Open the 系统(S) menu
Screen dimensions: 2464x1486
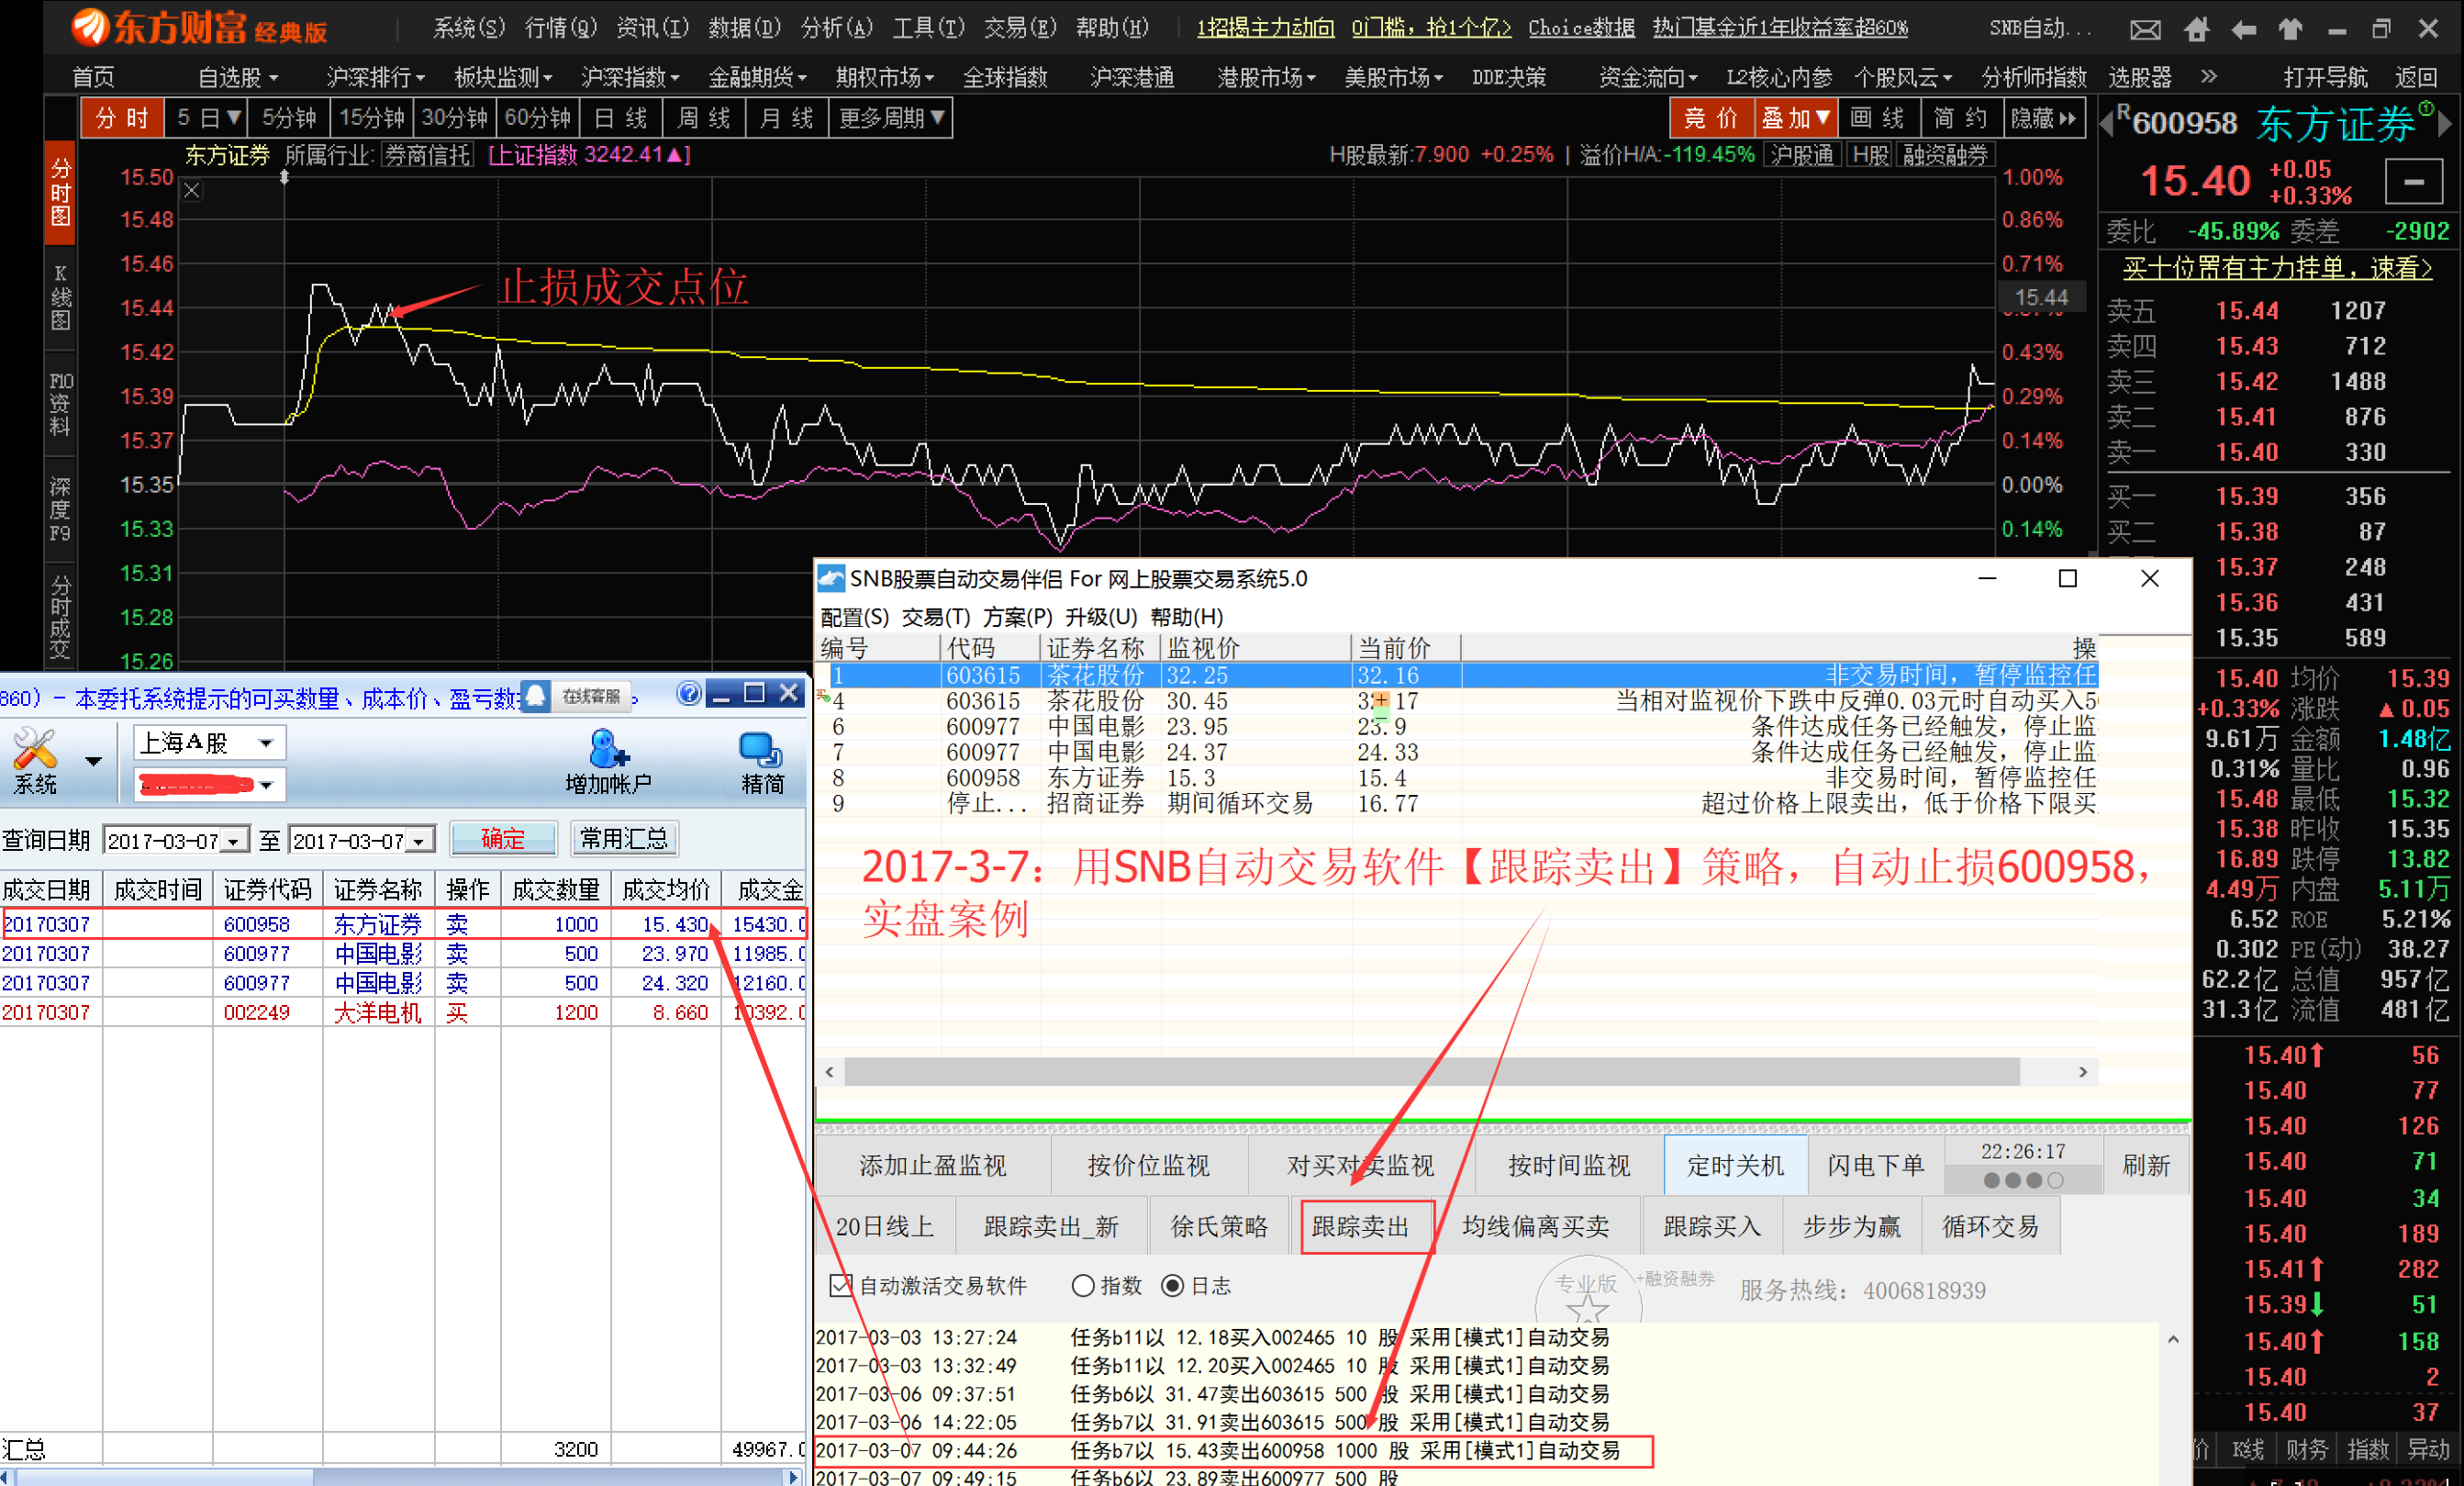click(x=468, y=27)
